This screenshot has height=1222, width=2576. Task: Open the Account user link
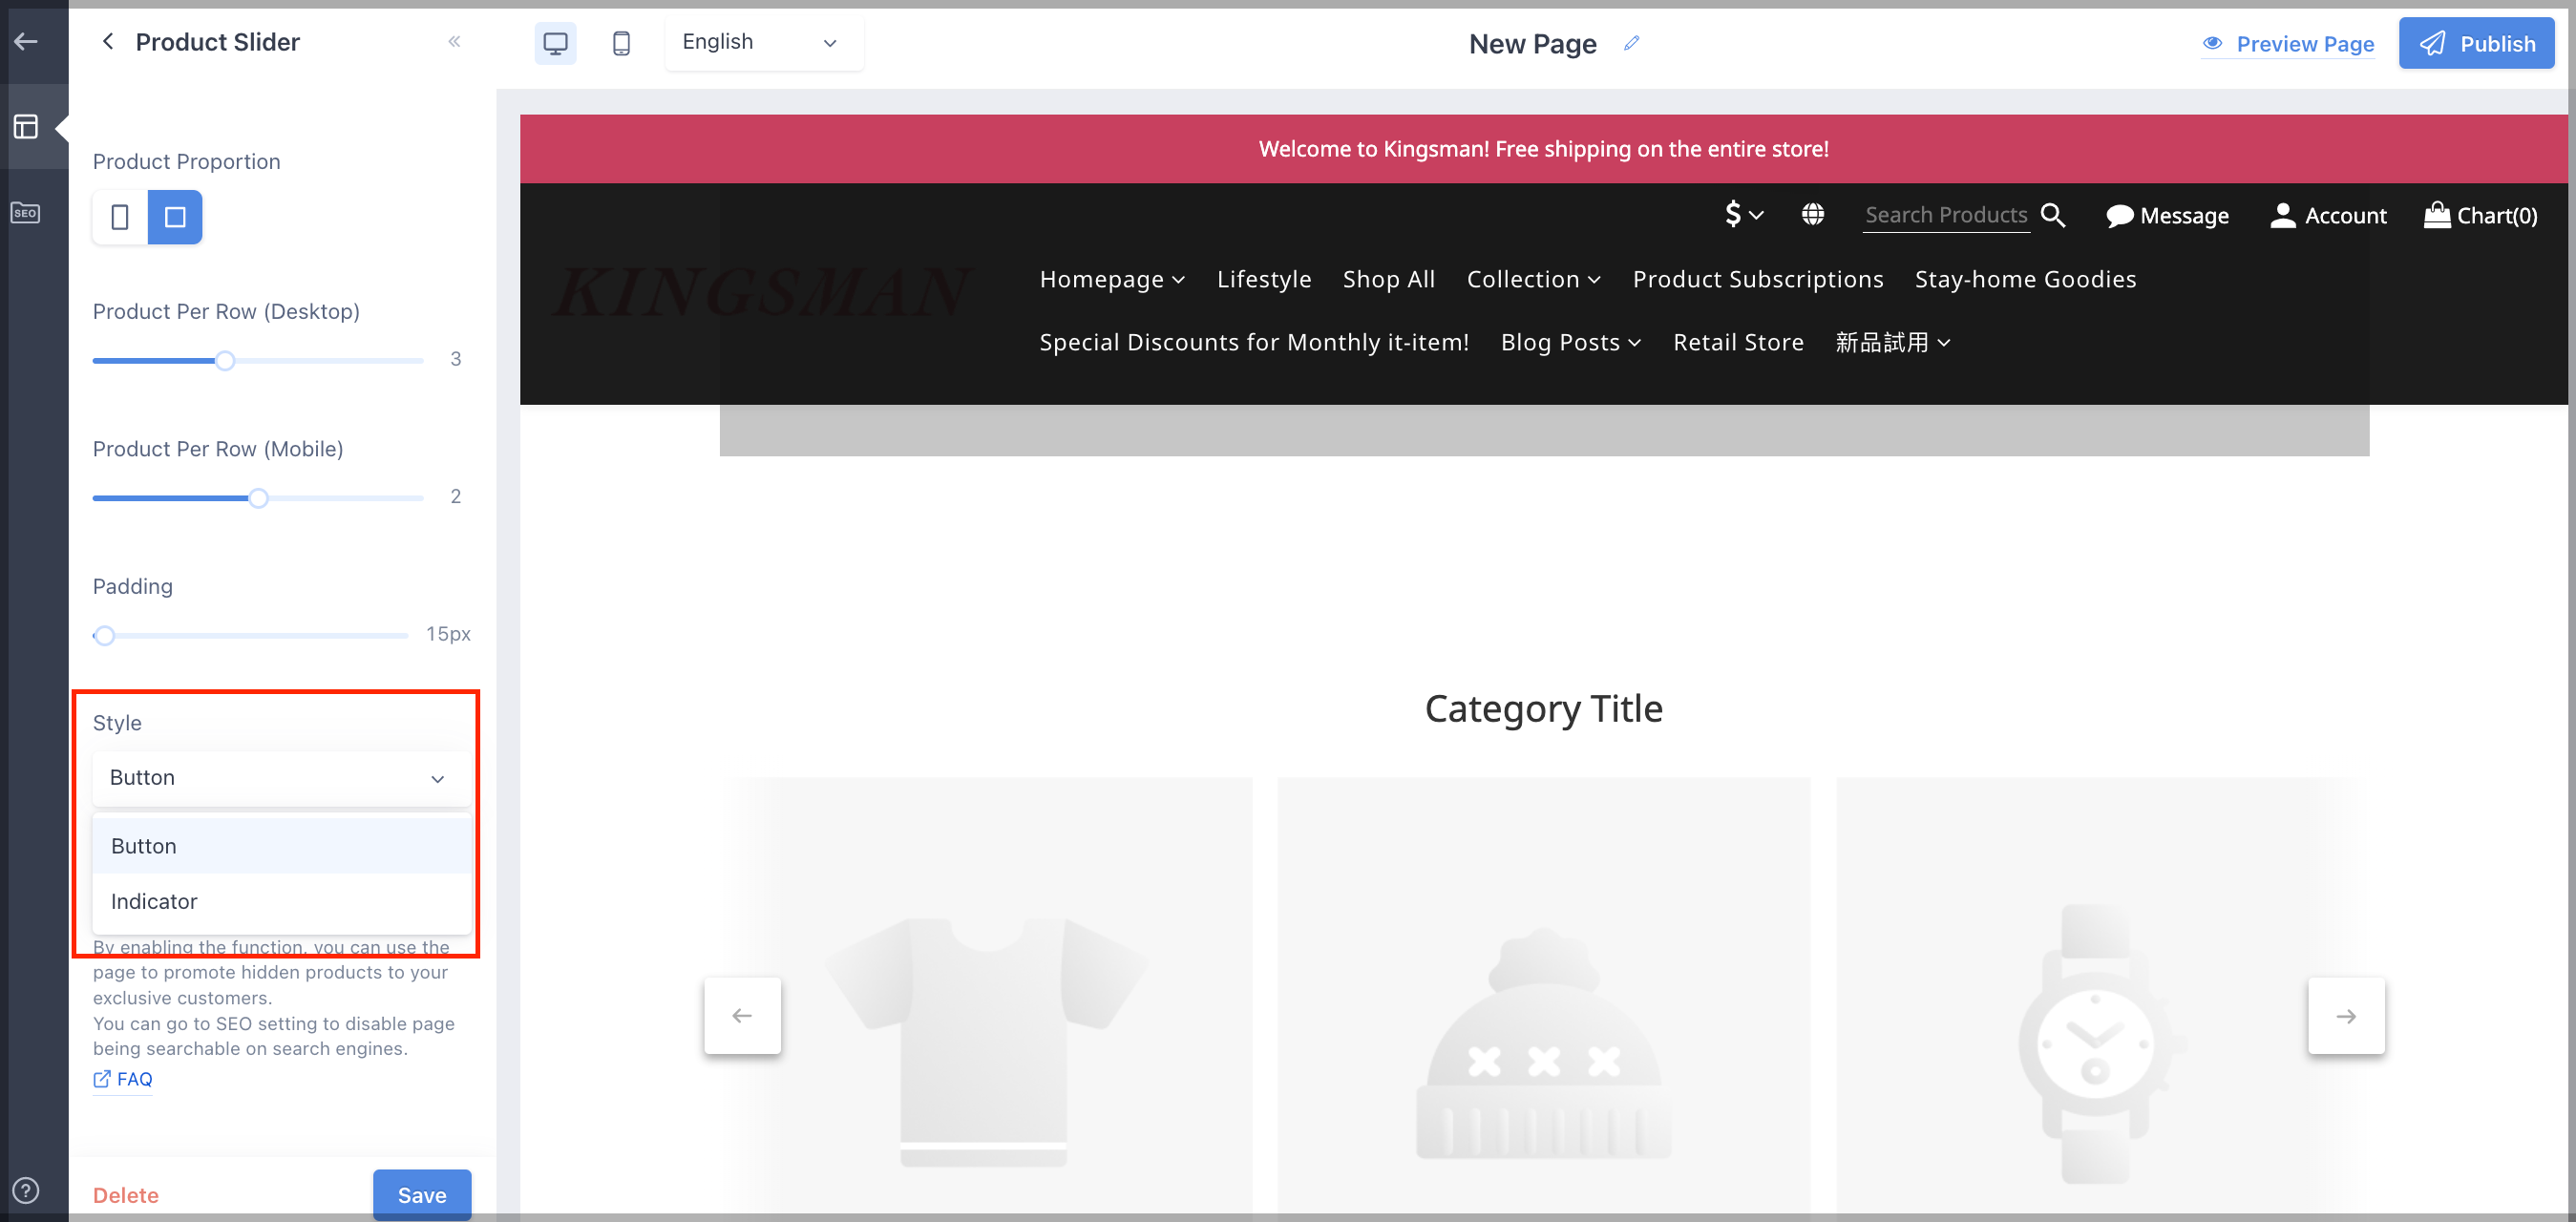click(2328, 216)
